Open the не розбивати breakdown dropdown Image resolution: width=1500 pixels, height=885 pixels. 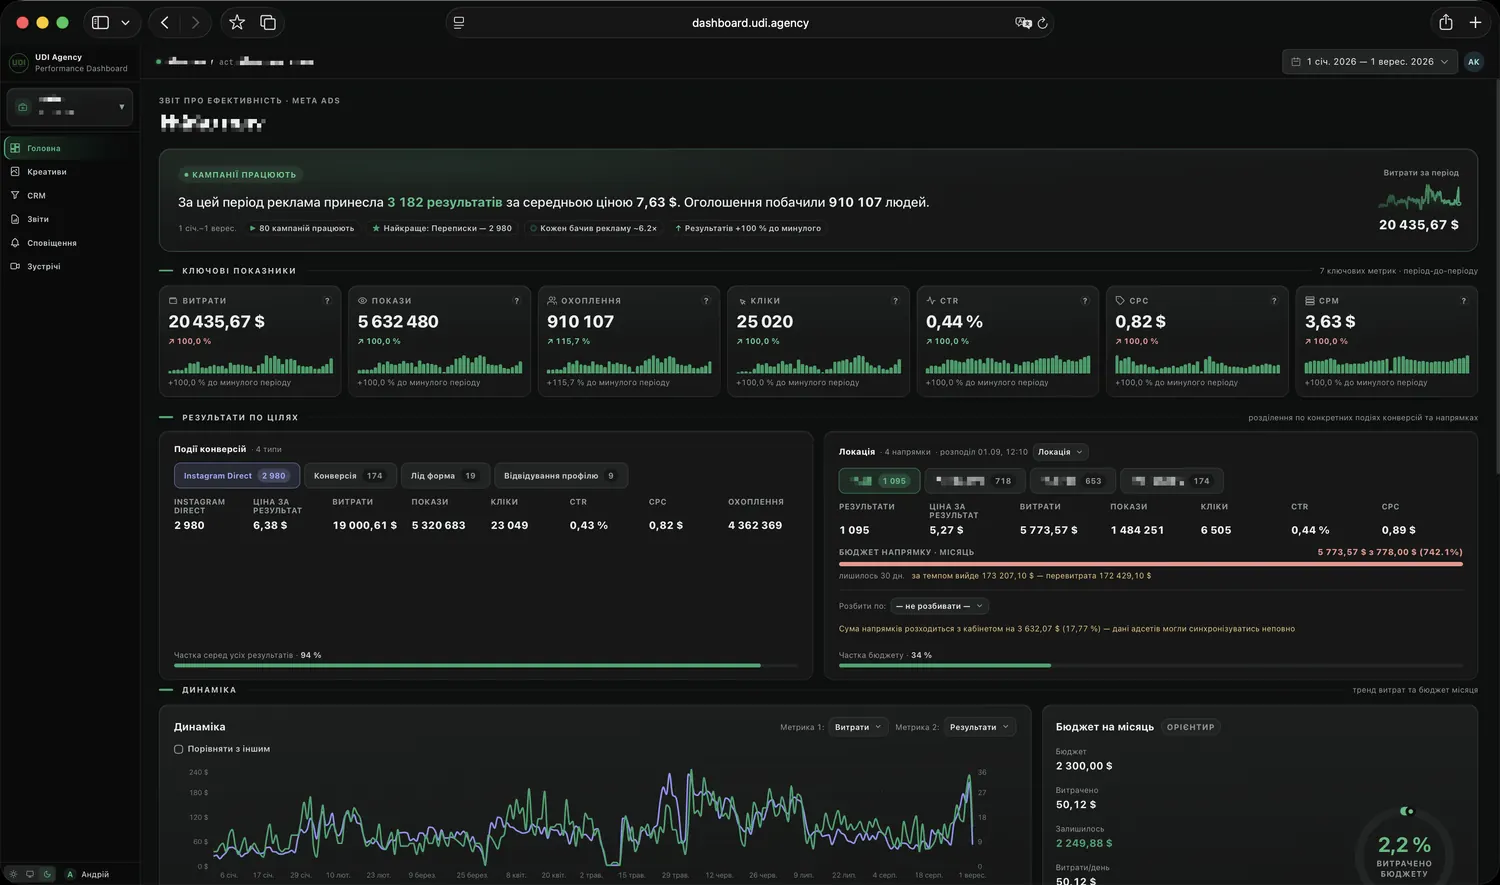[939, 606]
